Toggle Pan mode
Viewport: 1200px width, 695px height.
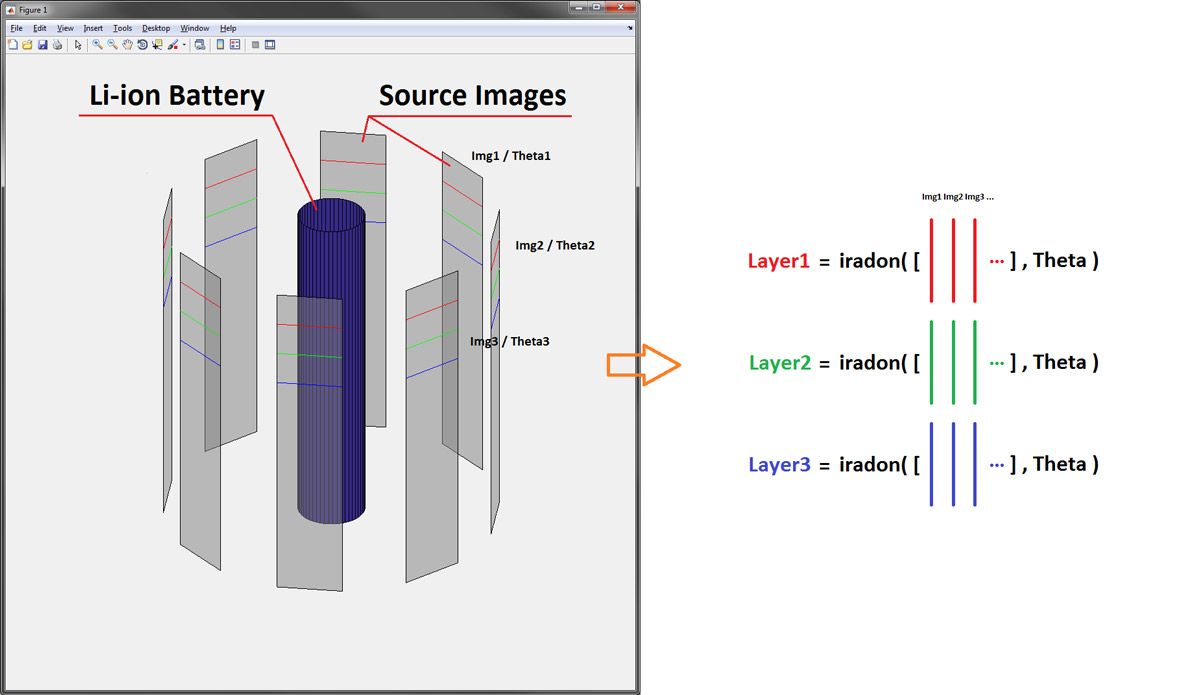point(126,44)
